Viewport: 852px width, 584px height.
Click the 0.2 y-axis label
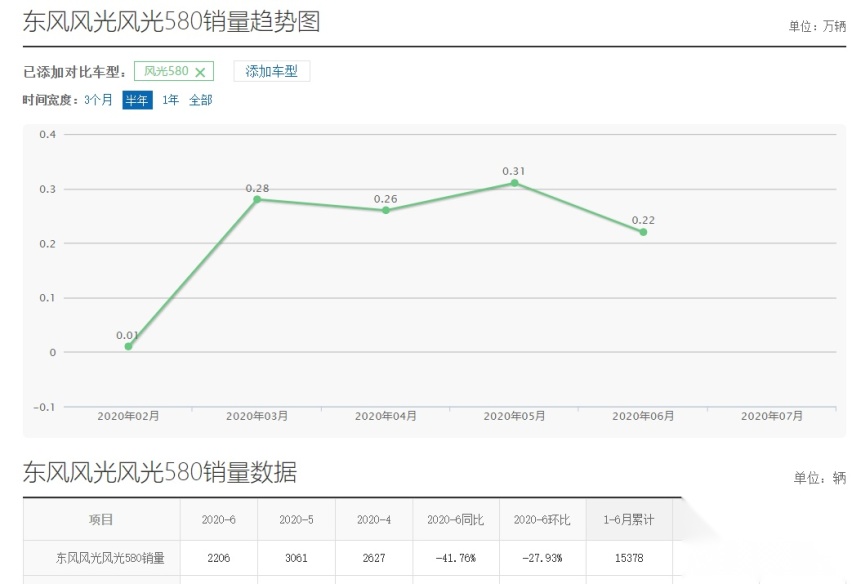[48, 244]
